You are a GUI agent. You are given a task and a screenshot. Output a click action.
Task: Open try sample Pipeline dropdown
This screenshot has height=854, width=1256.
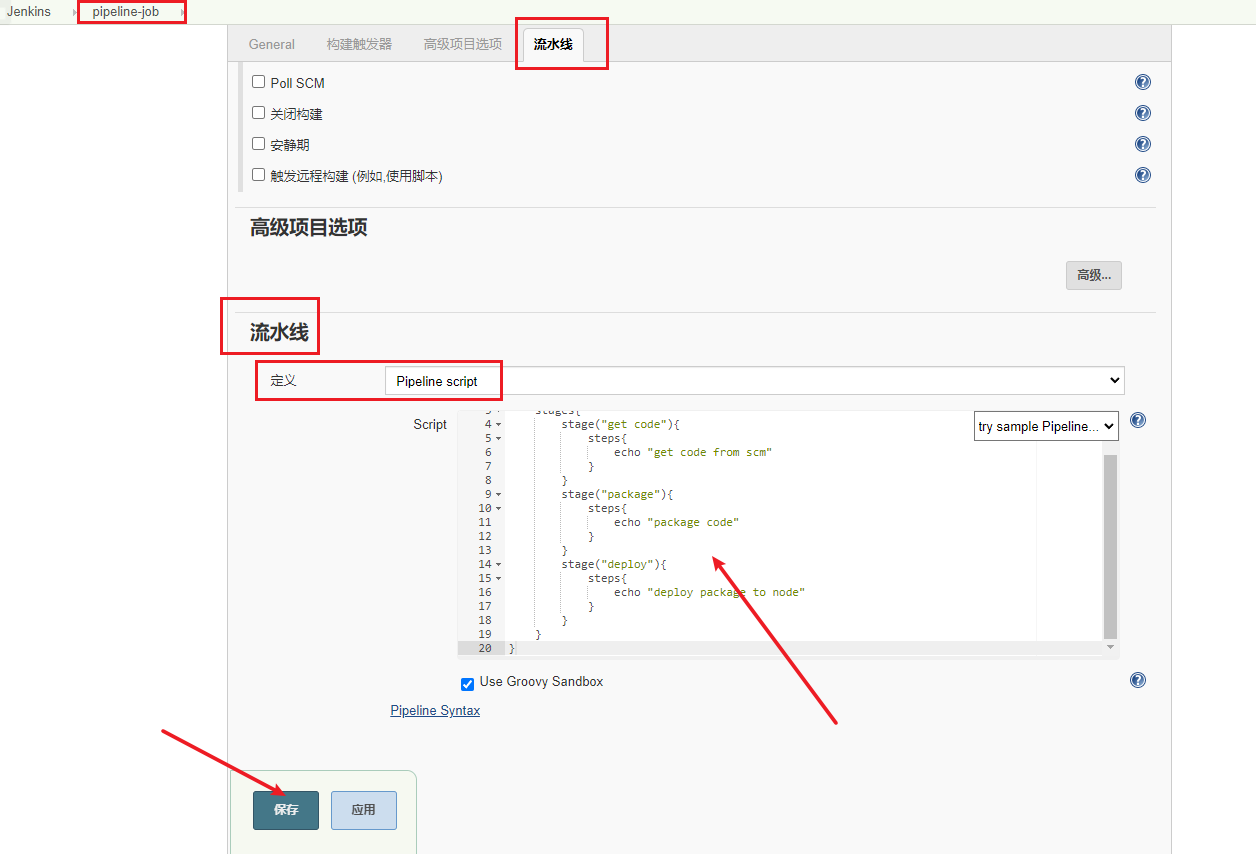[1046, 426]
